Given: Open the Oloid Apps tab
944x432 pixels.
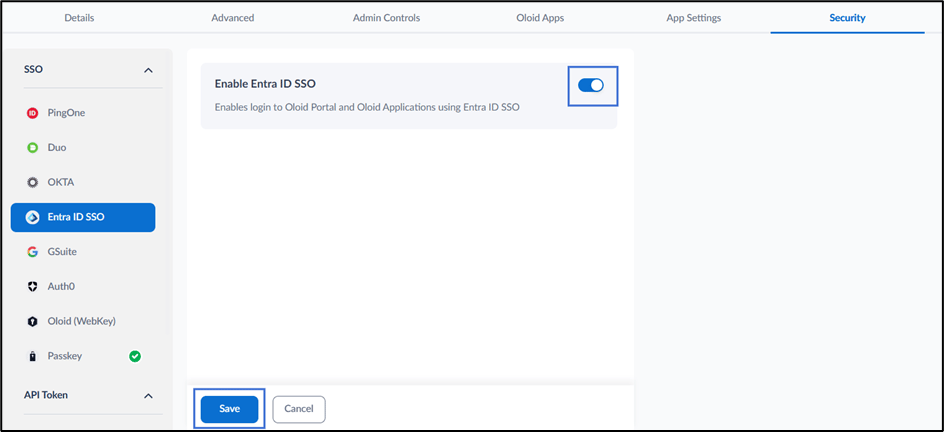Looking at the screenshot, I should pos(540,17).
